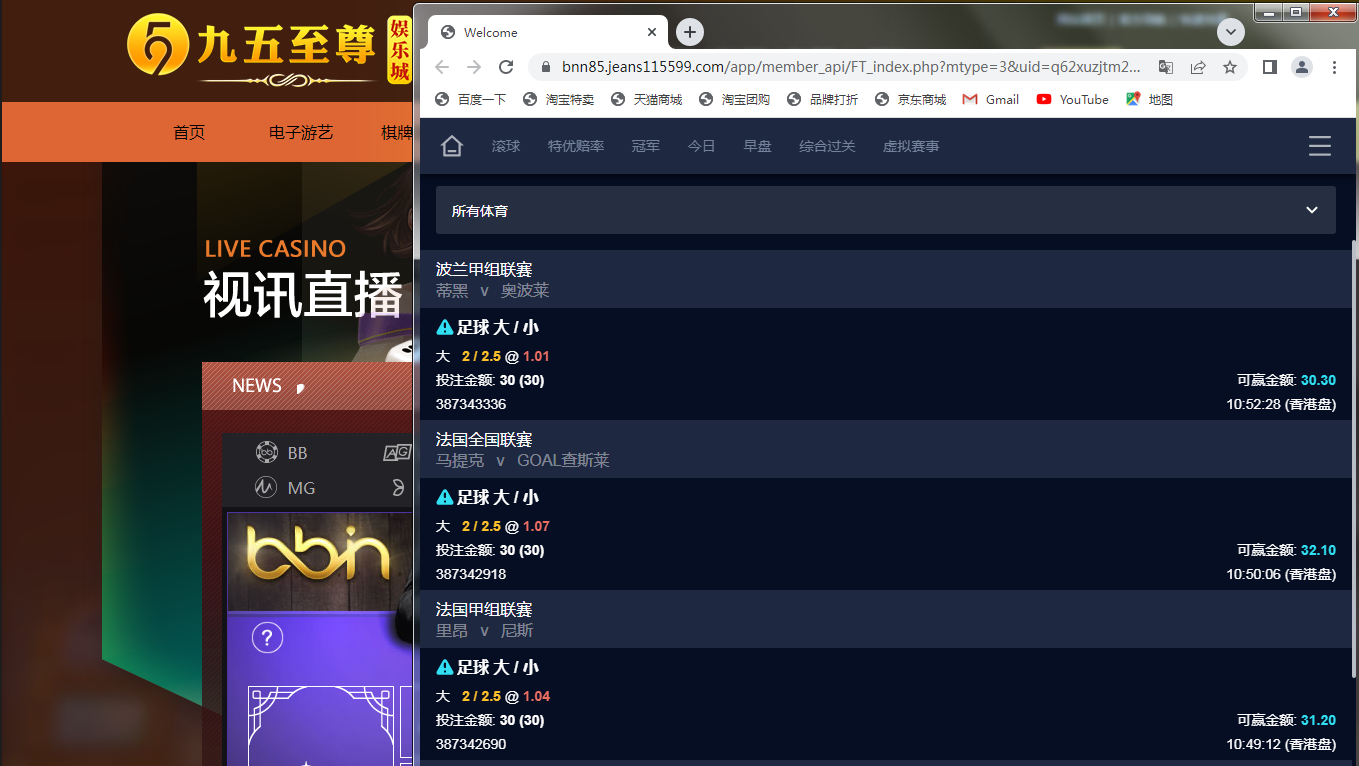Select the 法国全国联赛 league header
Screen dimensions: 1359x766
coord(484,440)
